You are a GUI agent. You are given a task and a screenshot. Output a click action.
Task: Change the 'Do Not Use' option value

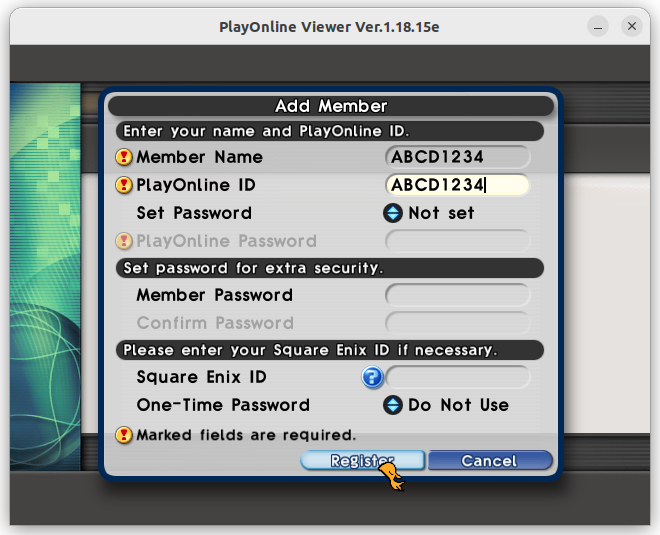458,405
